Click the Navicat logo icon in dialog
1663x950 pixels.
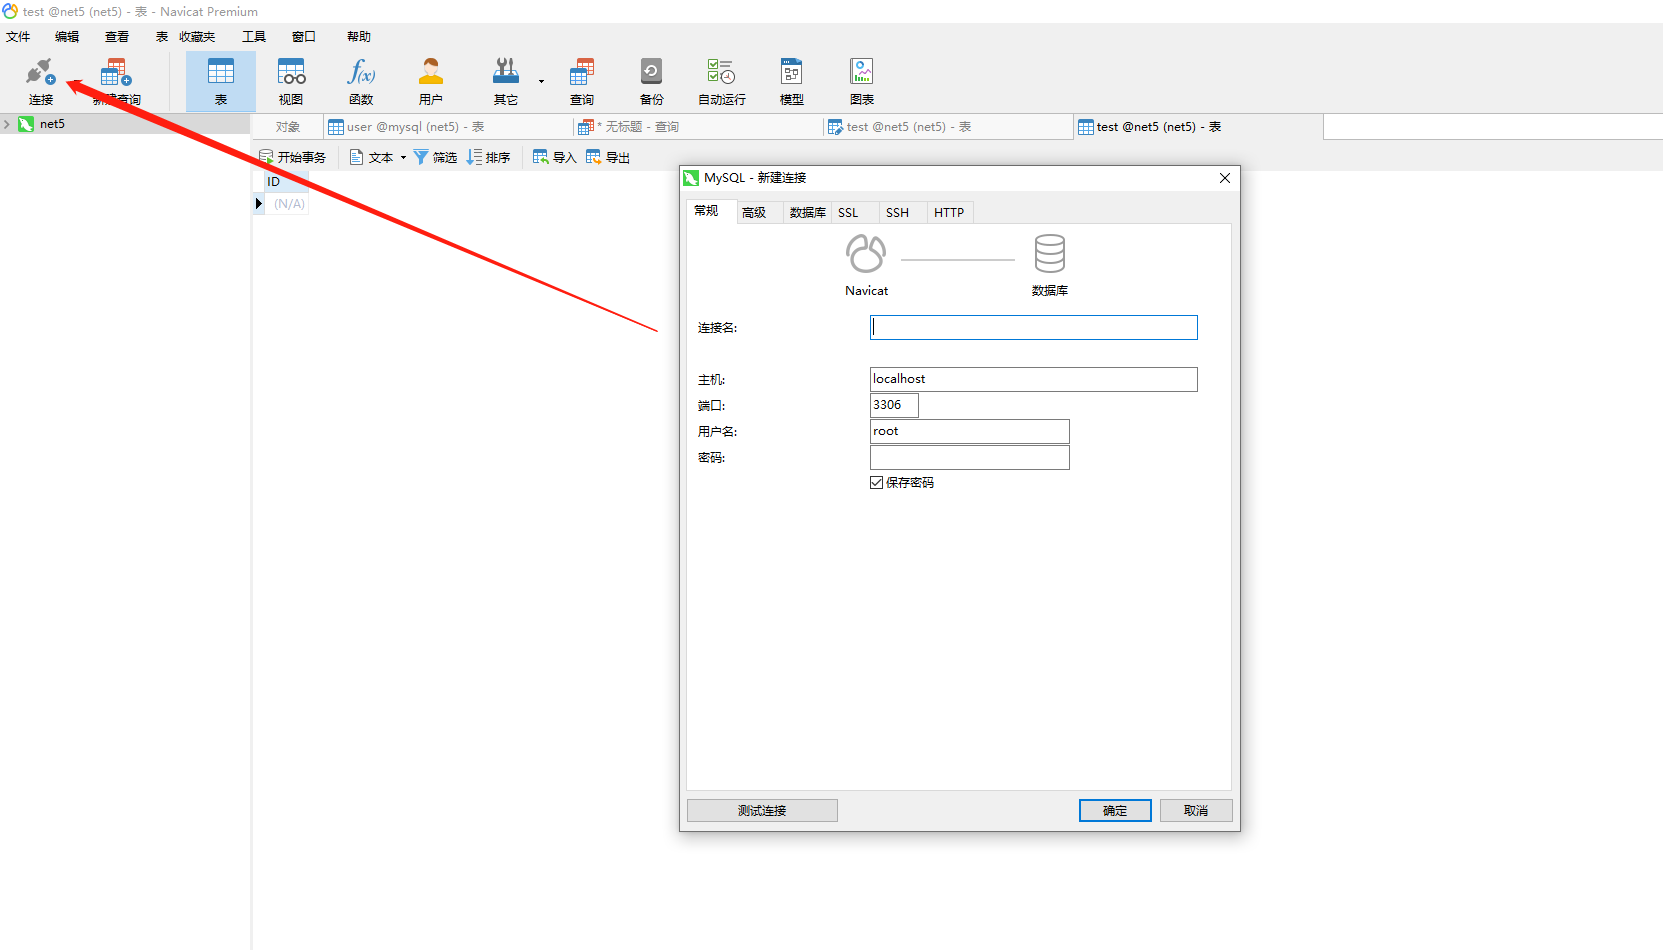[x=866, y=254]
